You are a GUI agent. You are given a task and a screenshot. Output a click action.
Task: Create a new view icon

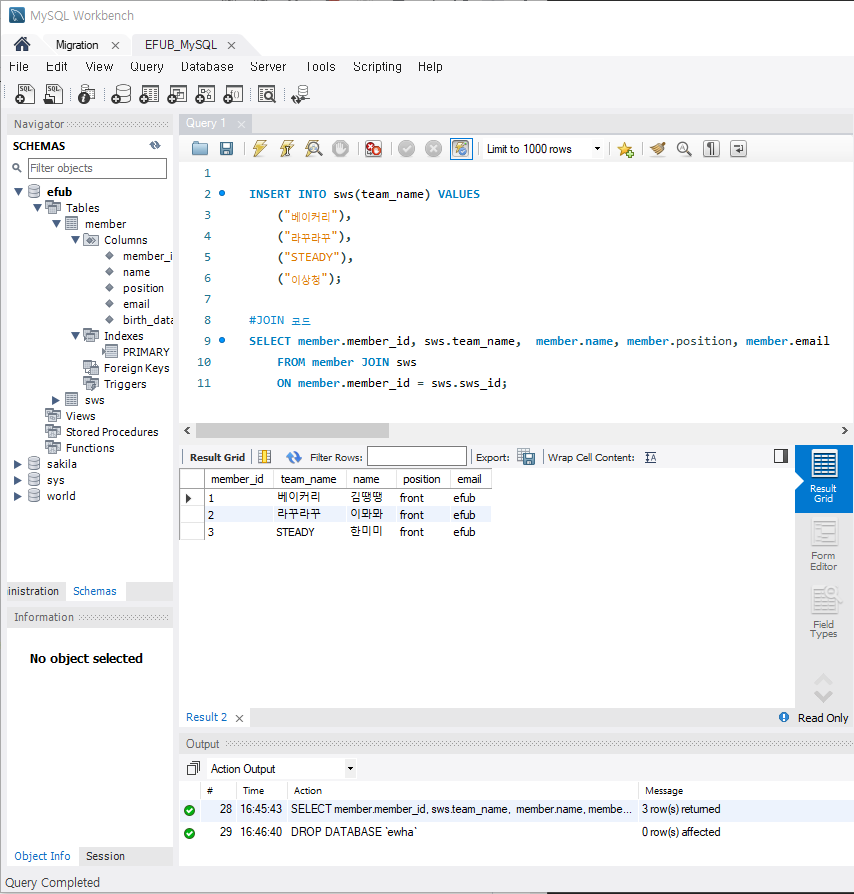[177, 94]
